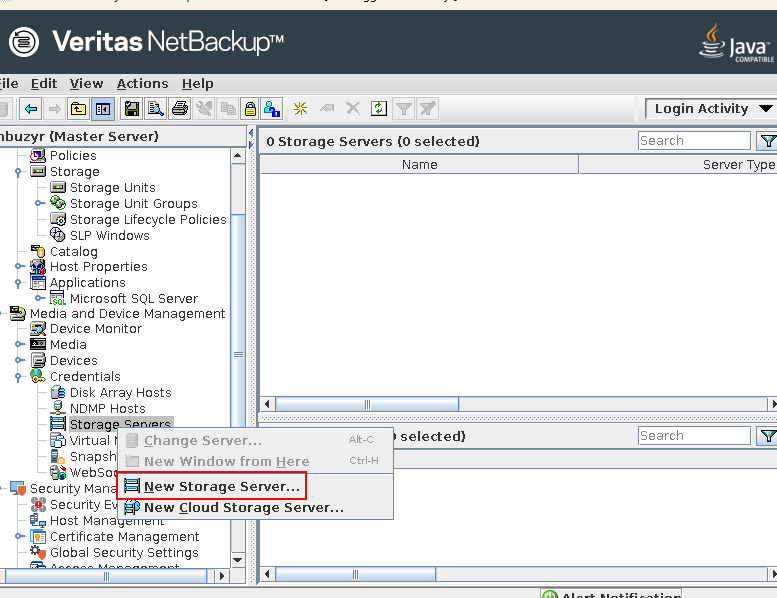The image size is (777, 598).
Task: Open the Login Activity dropdown
Action: 711,109
